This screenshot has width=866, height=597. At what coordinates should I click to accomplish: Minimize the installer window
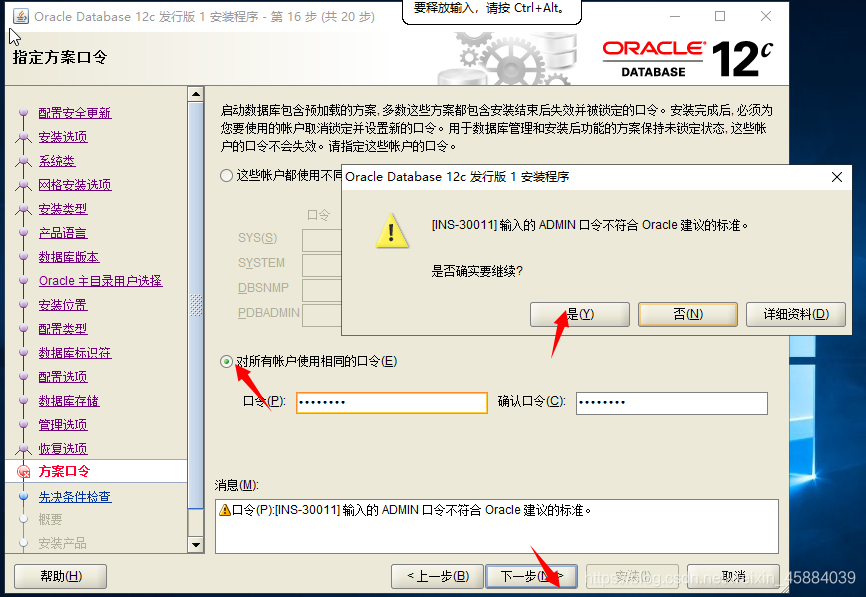coord(674,16)
